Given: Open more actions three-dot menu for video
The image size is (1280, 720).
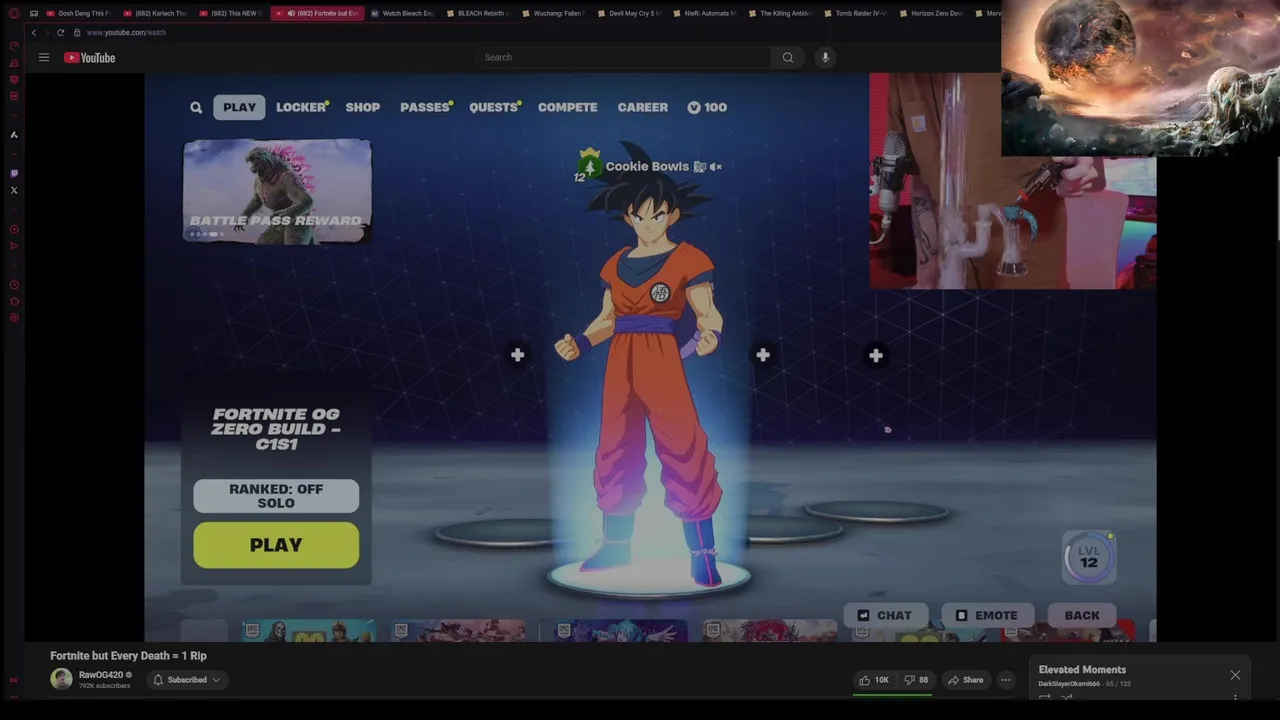Looking at the screenshot, I should pos(1006,680).
